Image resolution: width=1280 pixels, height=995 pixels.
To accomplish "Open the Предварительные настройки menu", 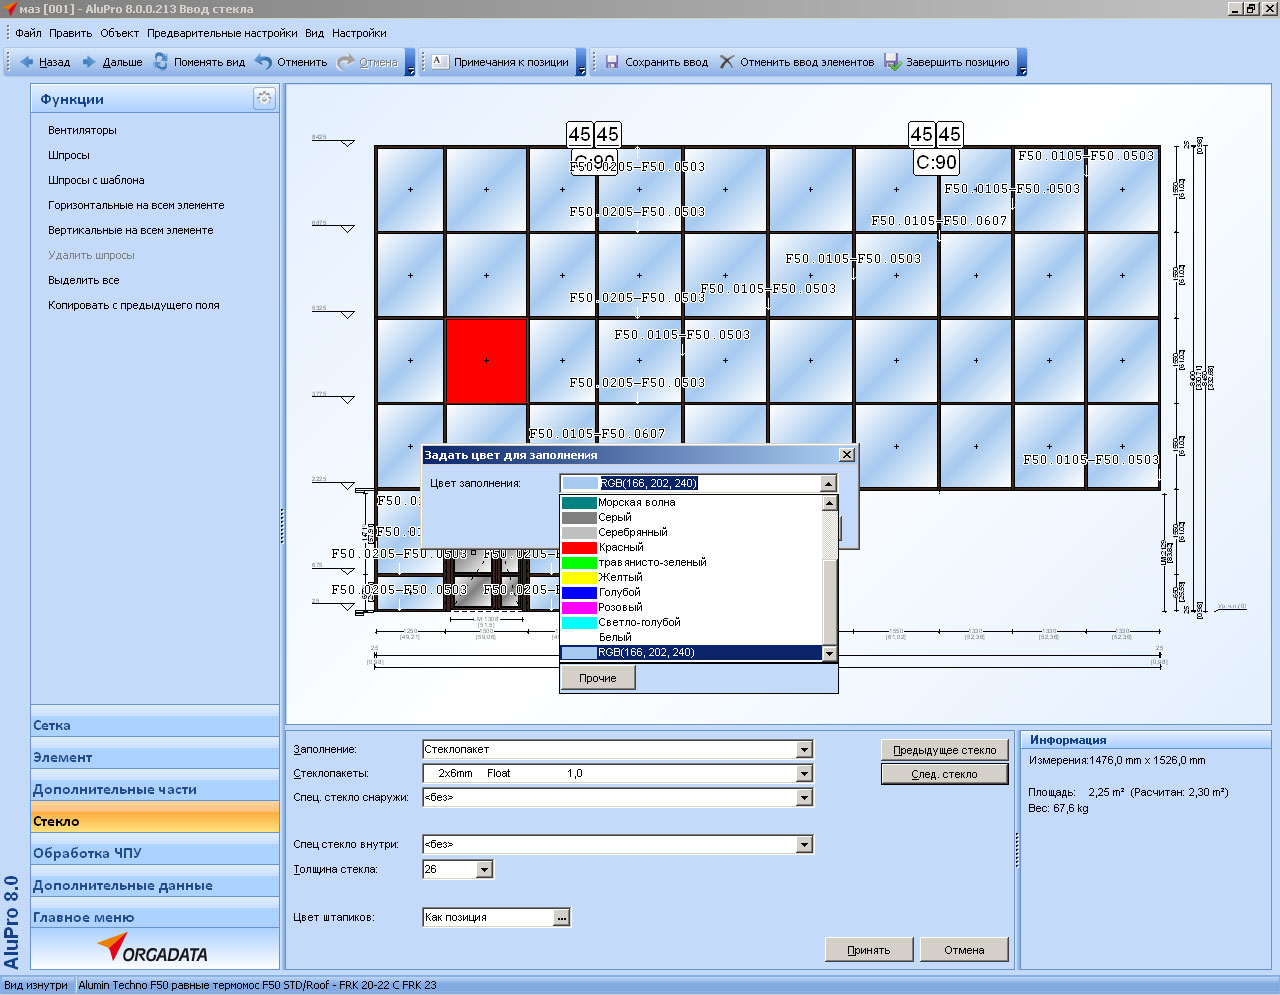I will 222,33.
